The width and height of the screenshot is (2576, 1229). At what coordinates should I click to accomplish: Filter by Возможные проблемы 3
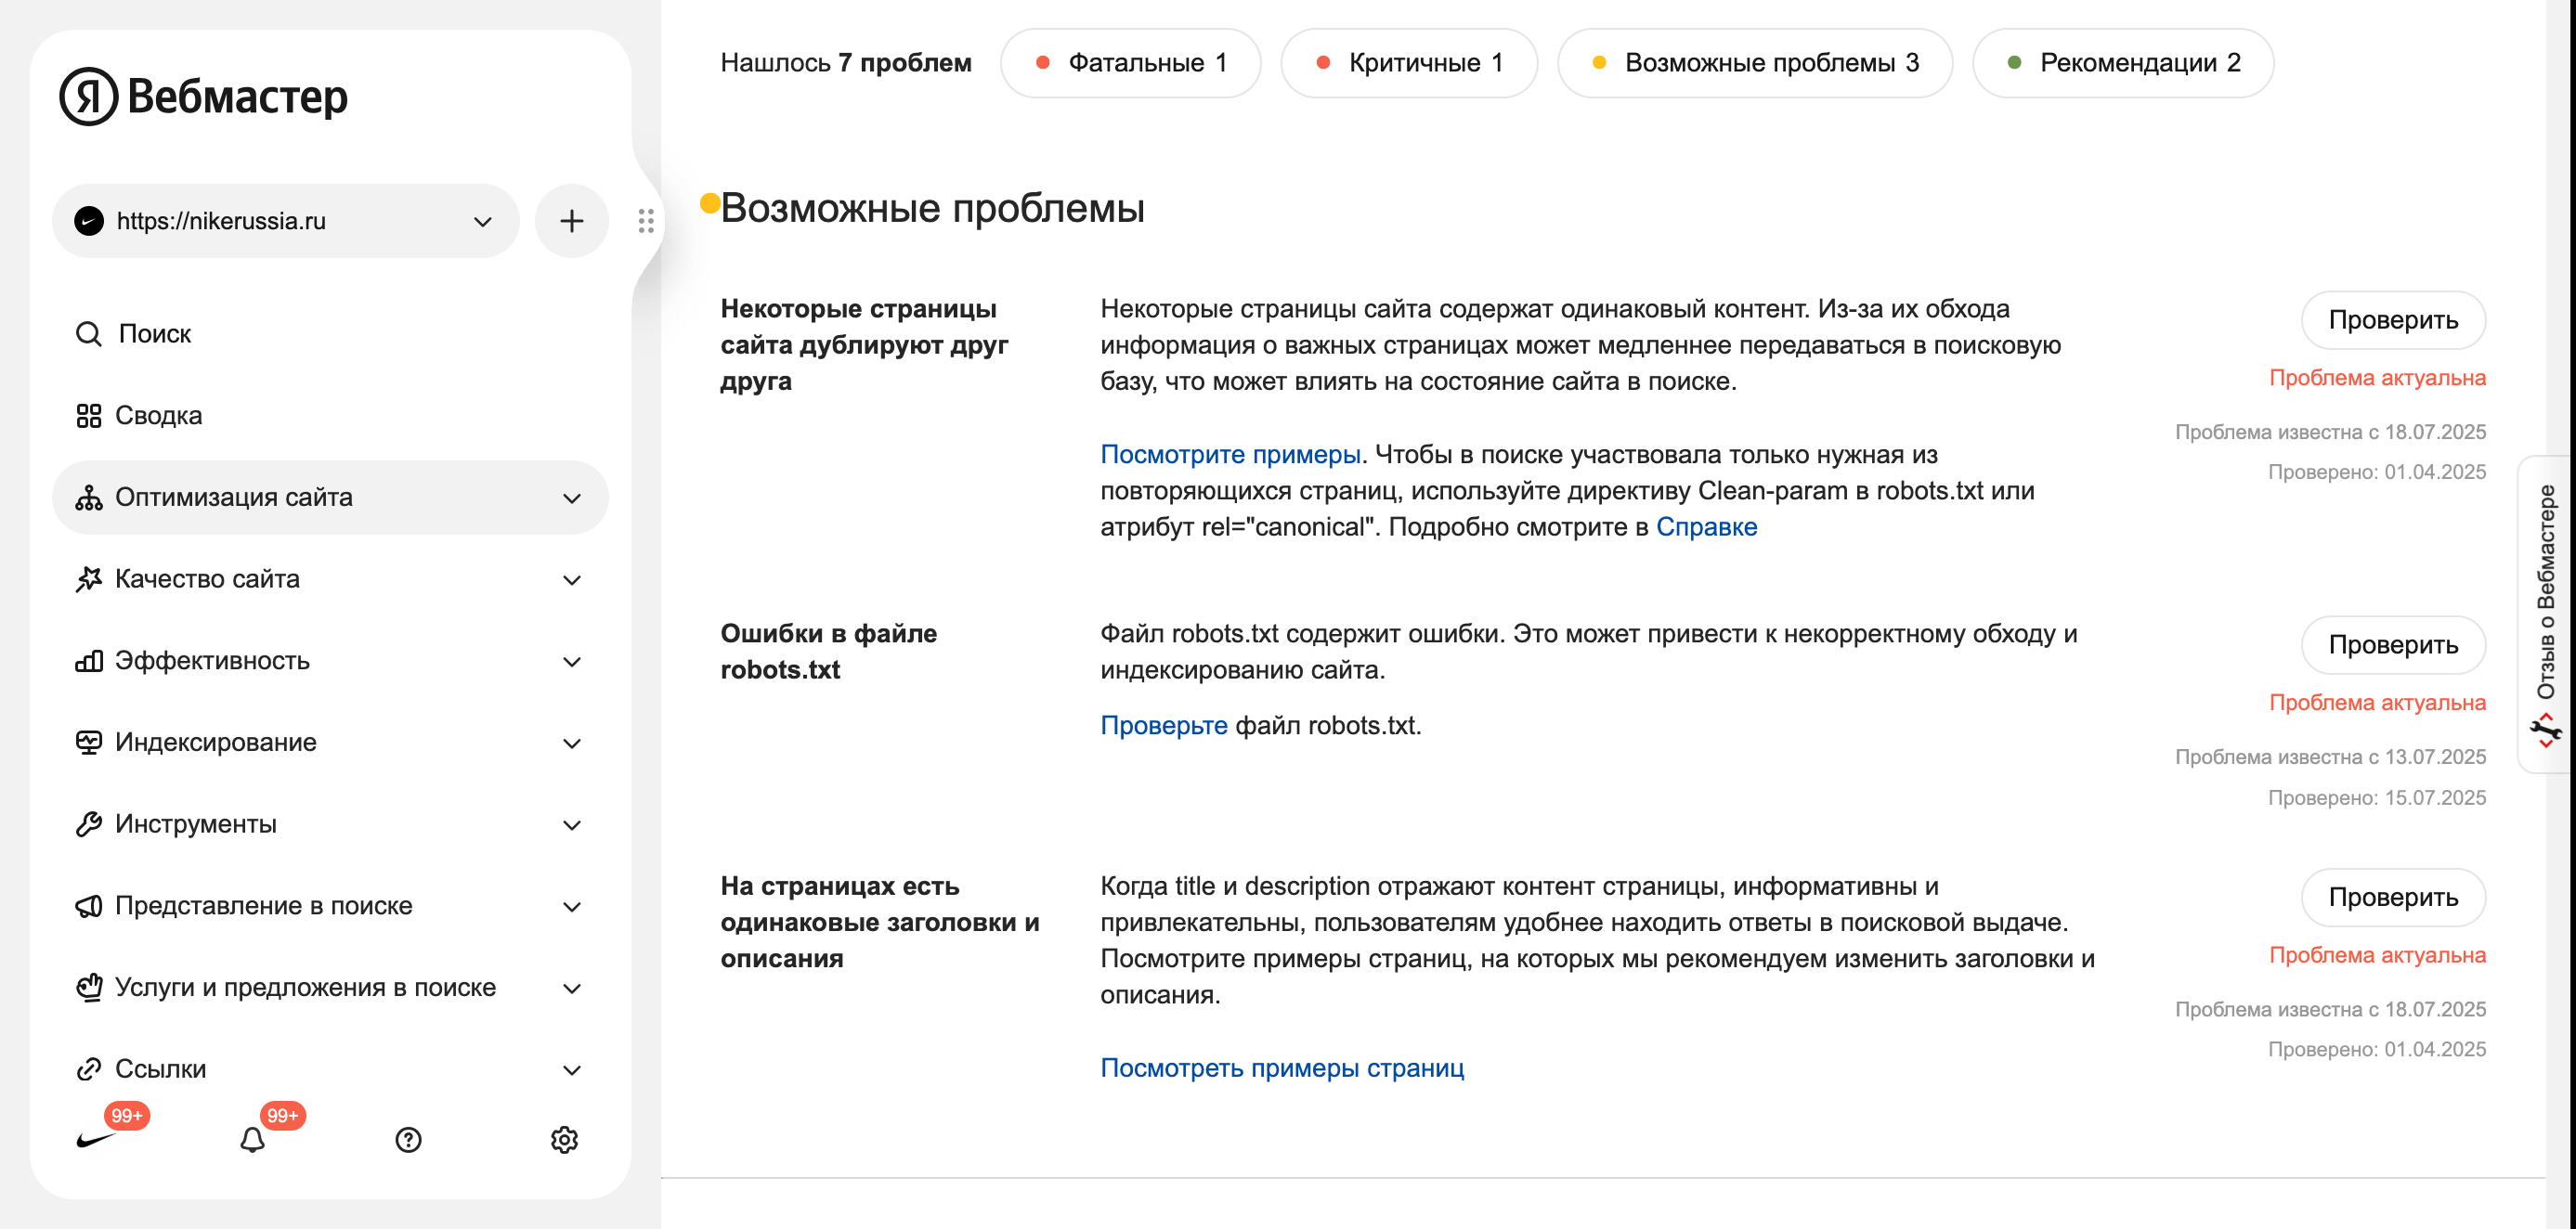click(x=1755, y=63)
